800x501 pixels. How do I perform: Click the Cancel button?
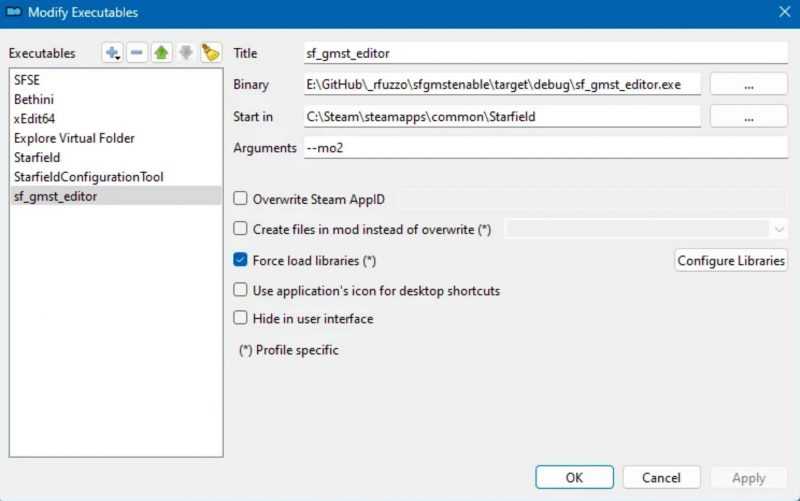point(661,478)
